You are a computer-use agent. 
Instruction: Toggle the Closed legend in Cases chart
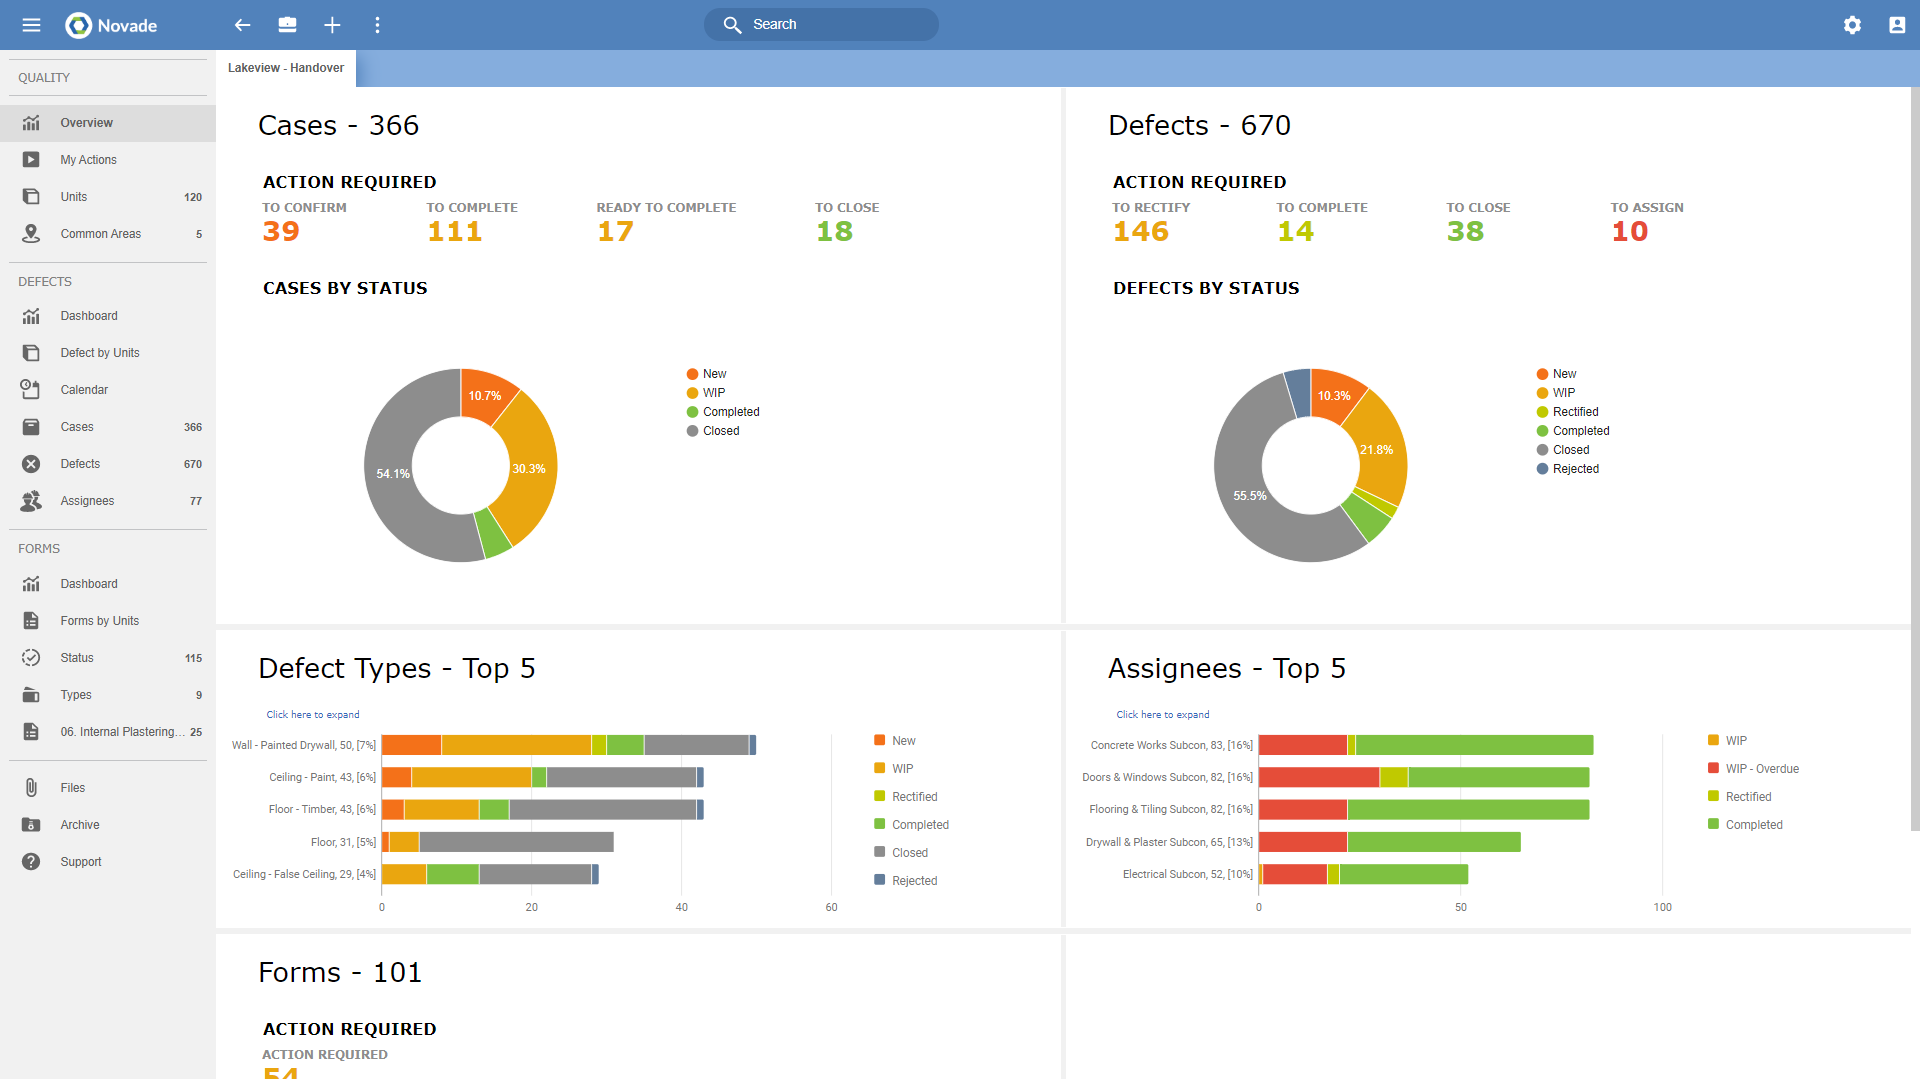coord(720,431)
